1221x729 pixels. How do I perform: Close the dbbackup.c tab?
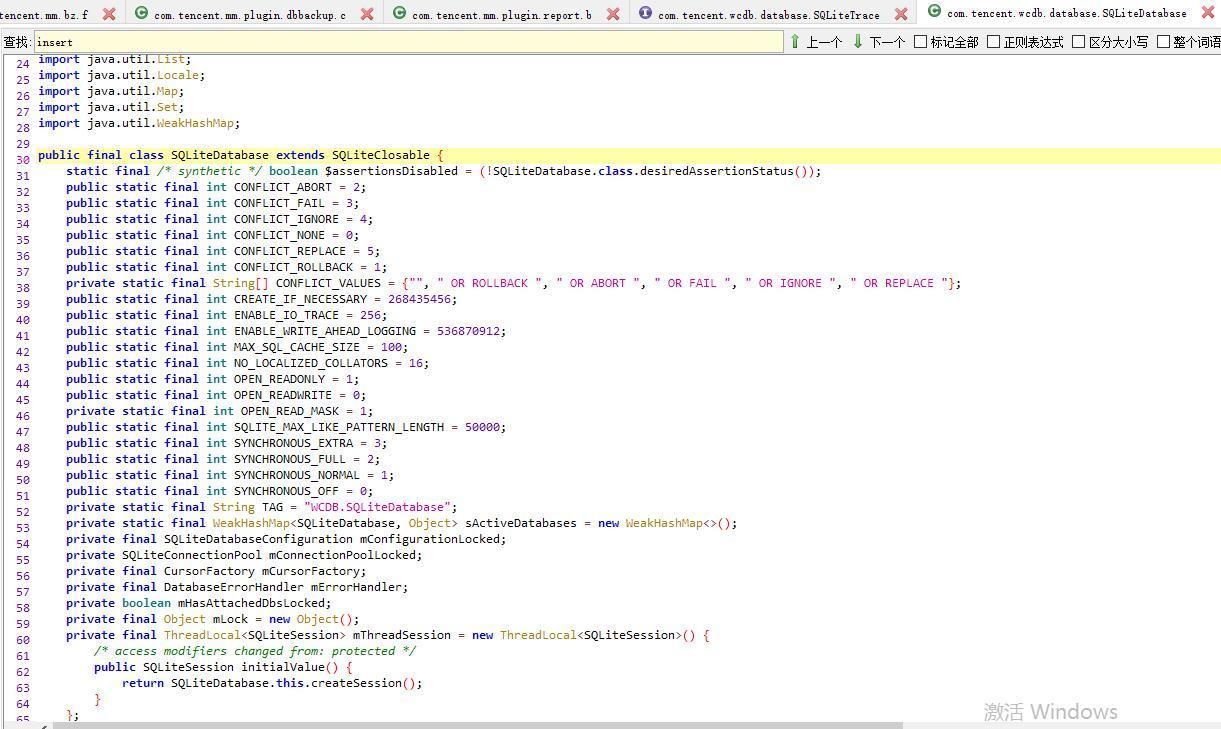click(367, 14)
